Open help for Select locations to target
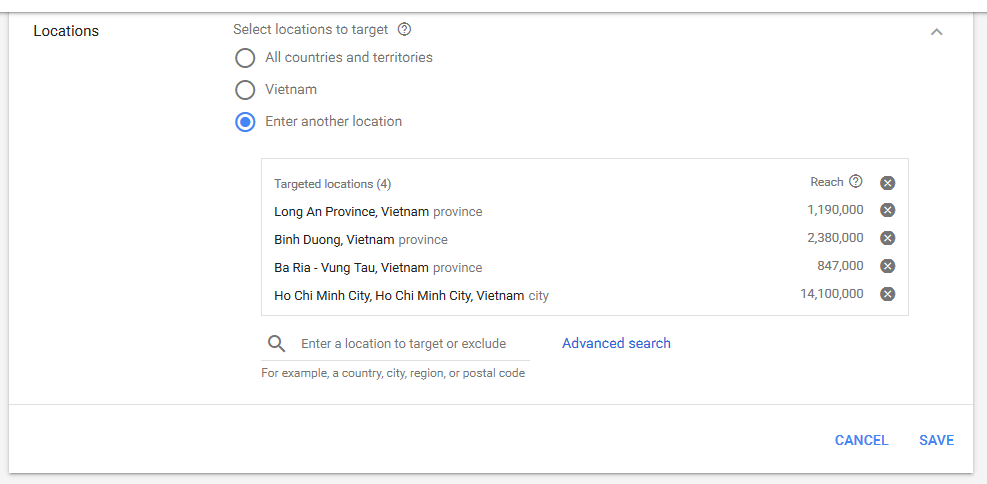The image size is (987, 484). pyautogui.click(x=405, y=29)
